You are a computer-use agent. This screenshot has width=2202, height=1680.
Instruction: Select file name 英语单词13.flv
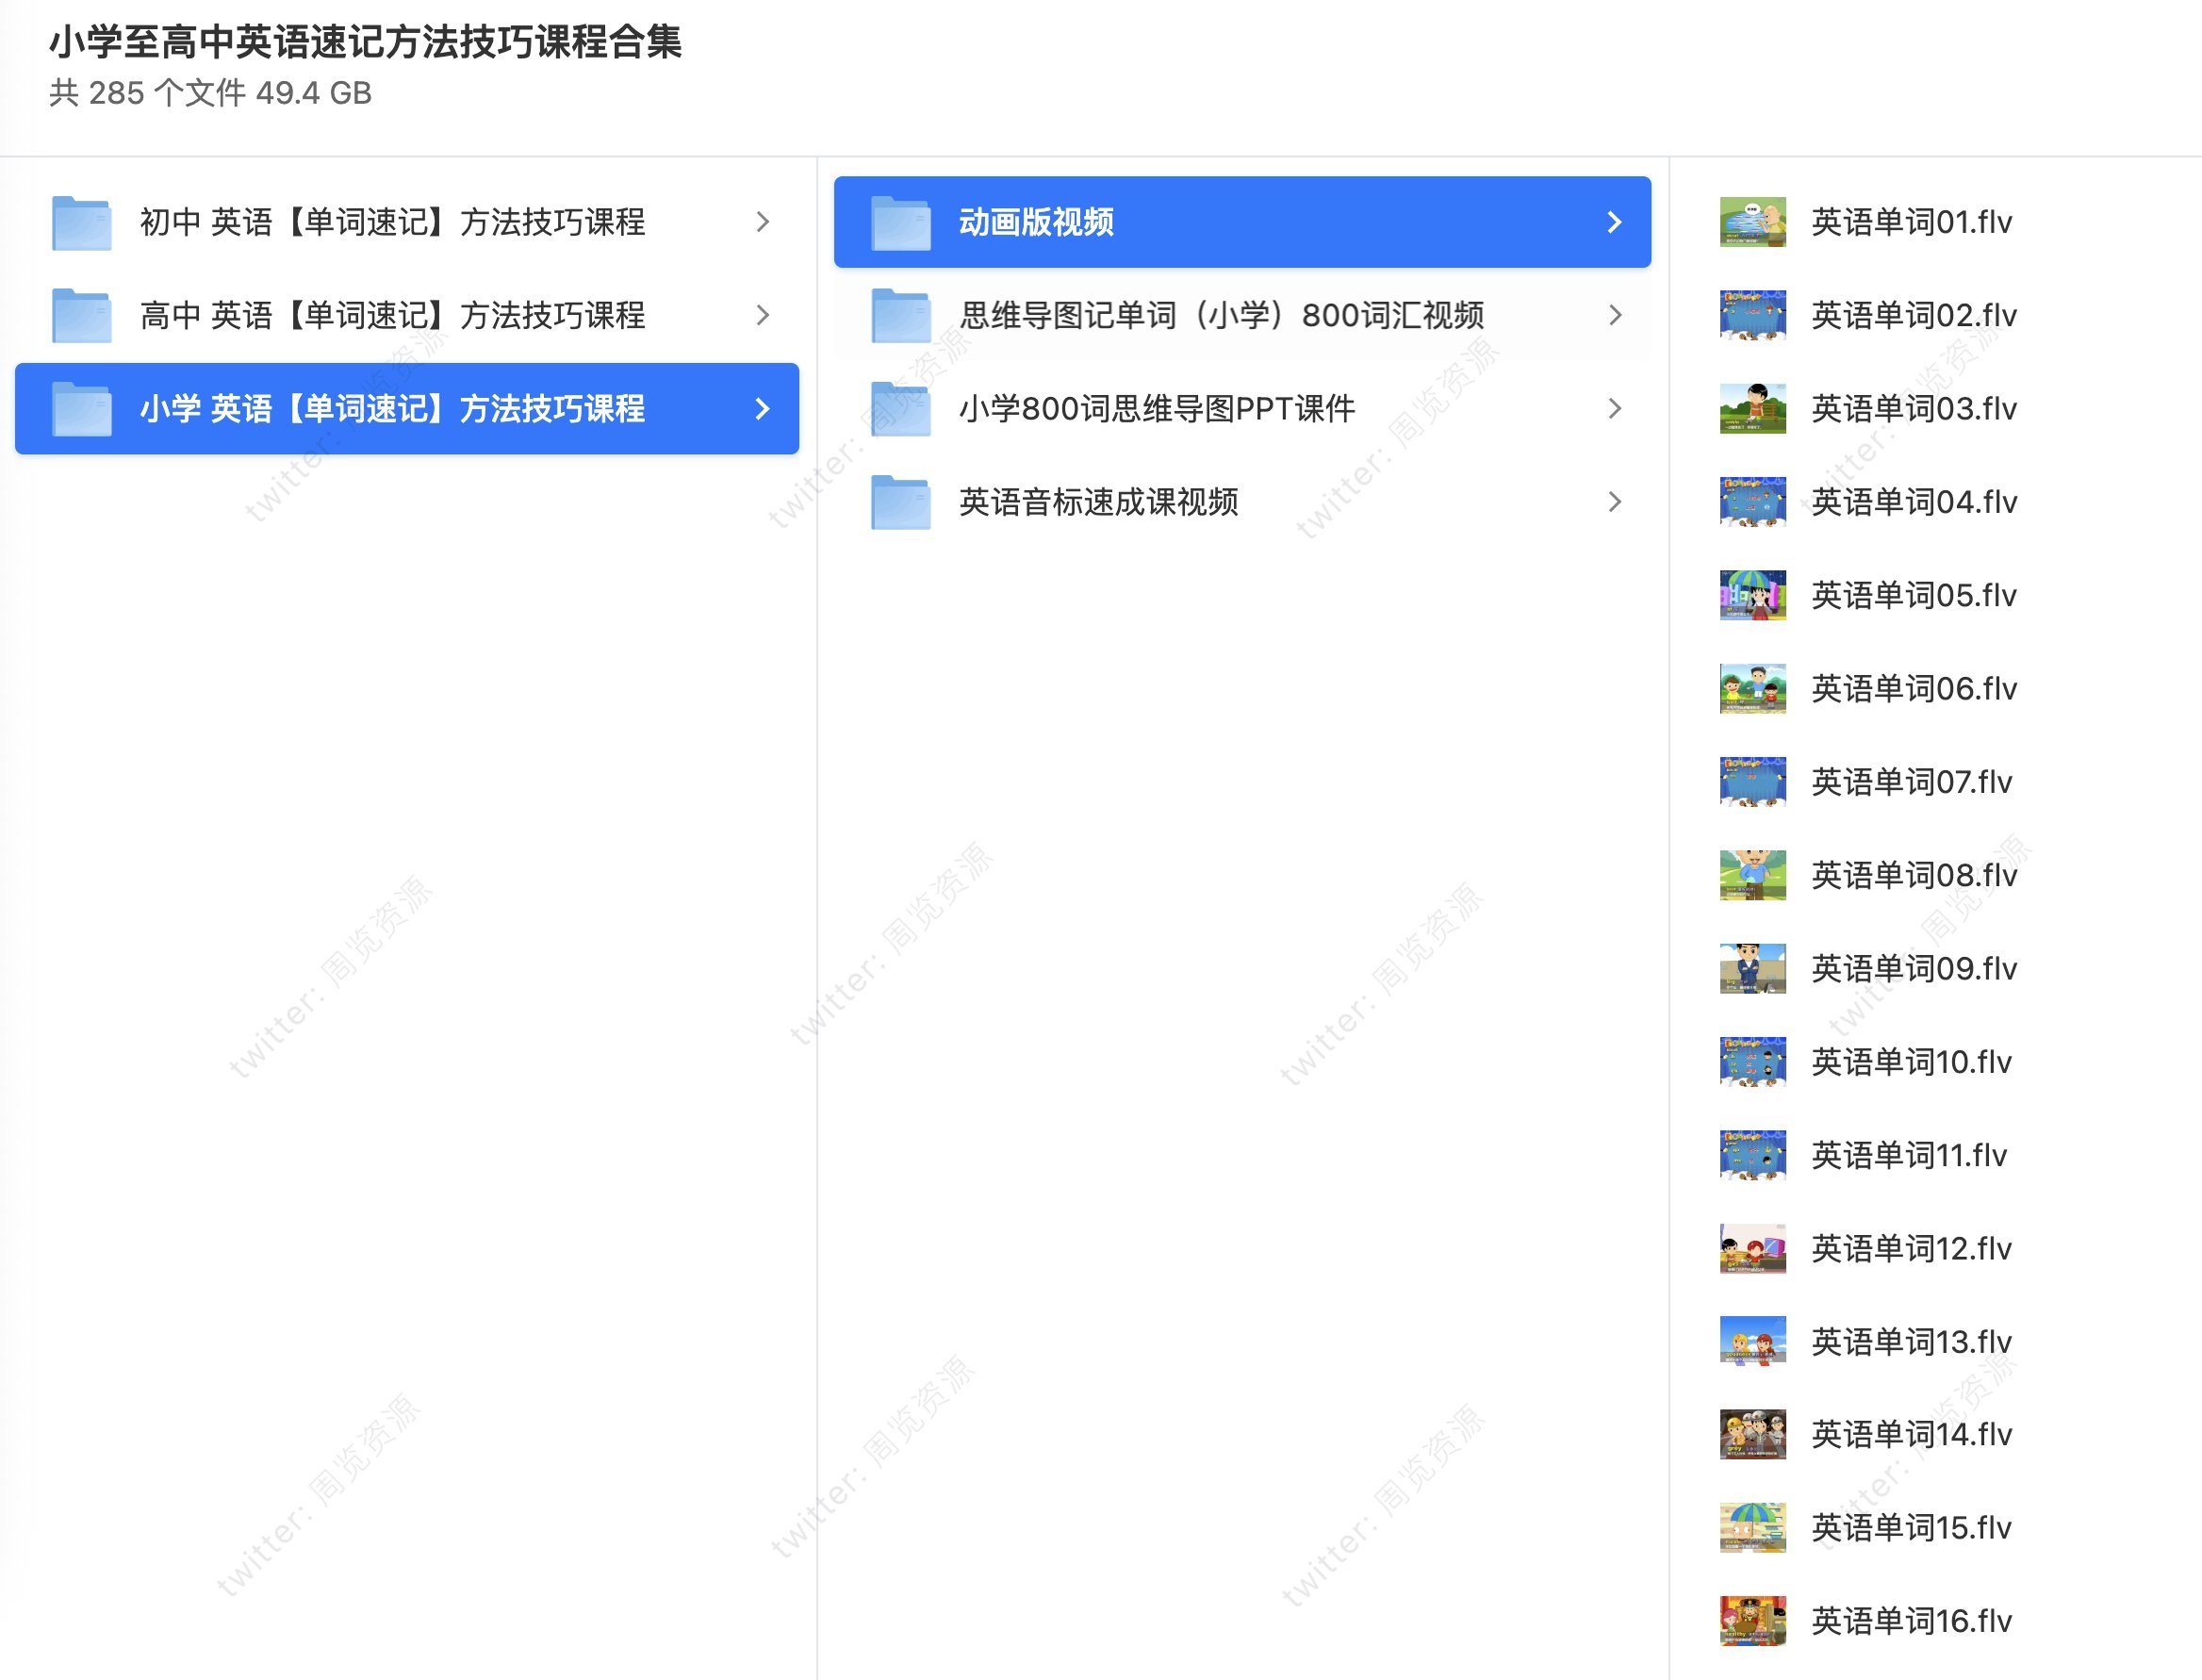(1912, 1341)
